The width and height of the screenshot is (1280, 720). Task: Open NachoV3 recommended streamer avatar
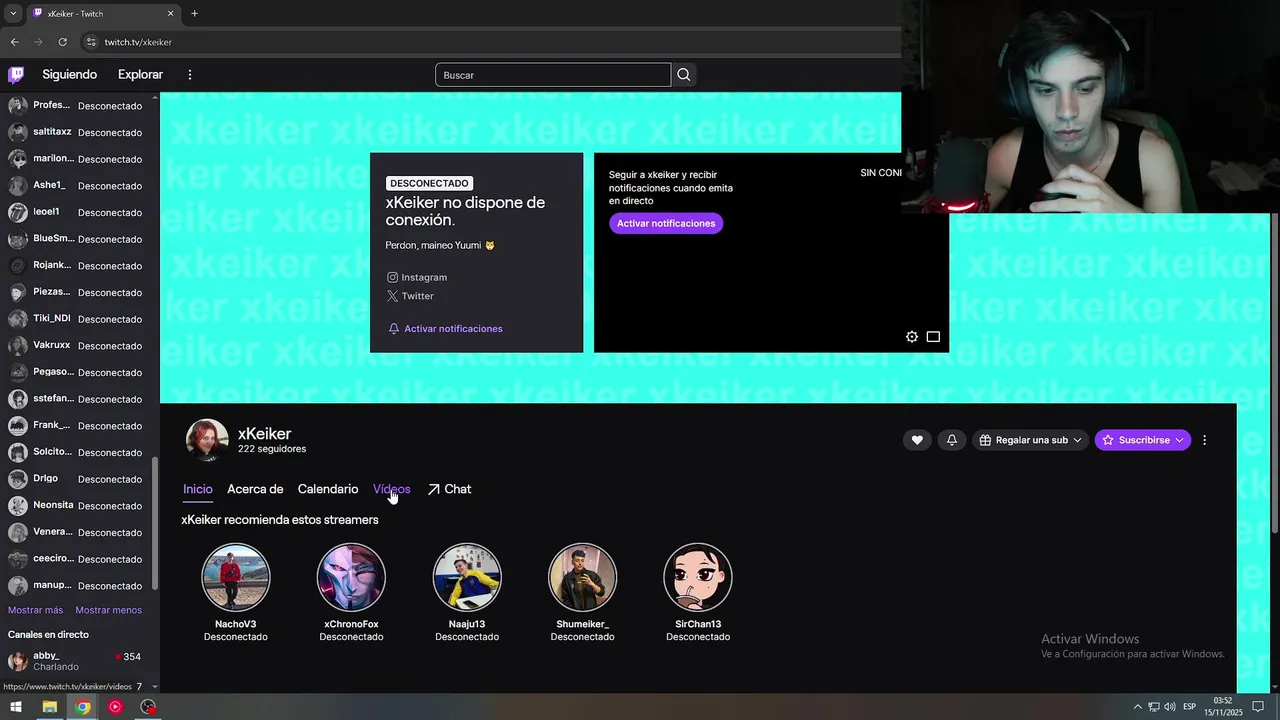click(x=236, y=577)
